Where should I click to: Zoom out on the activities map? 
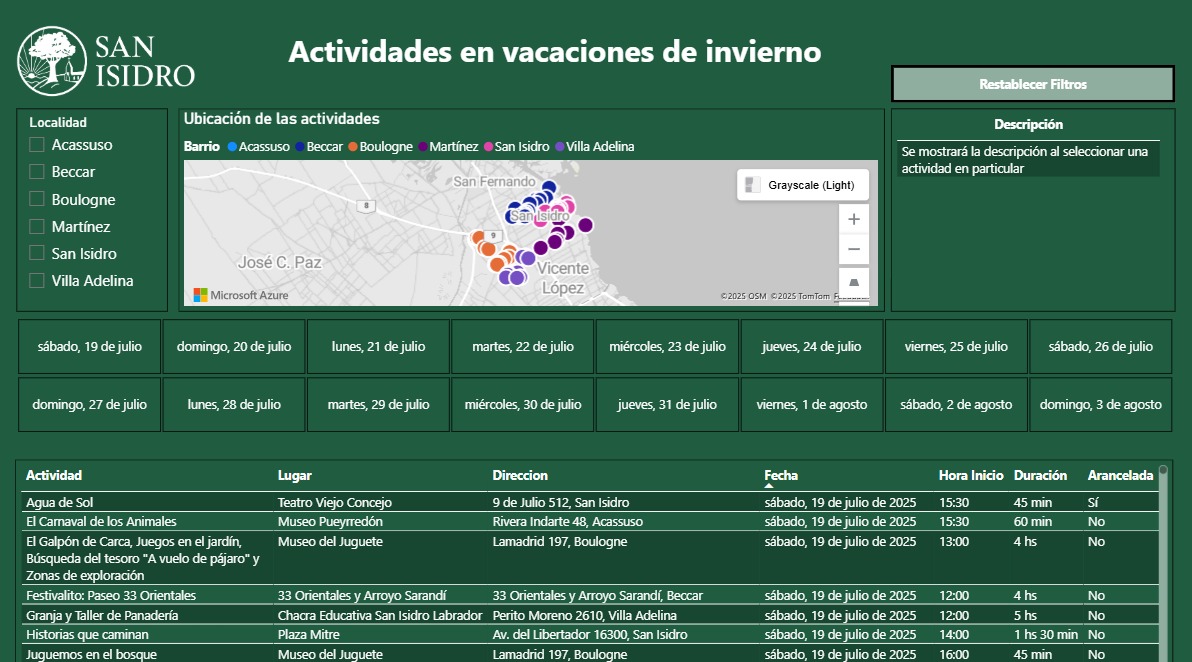(x=853, y=249)
